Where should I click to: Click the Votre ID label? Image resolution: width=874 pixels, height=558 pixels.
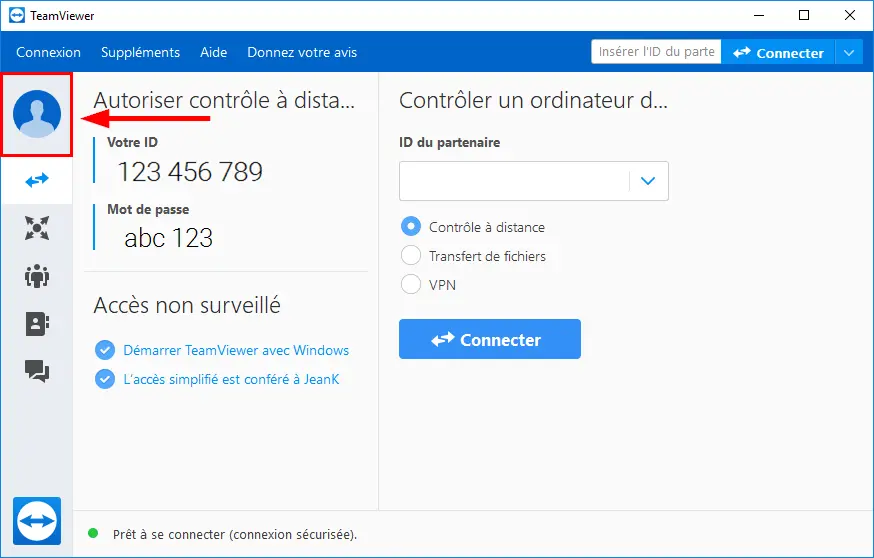point(133,142)
